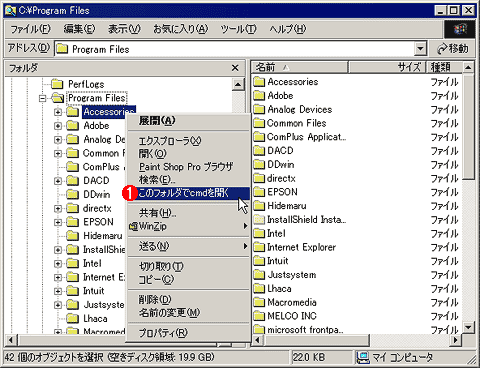Viewport: 480px width, 368px height.
Task: Choose Paint Shop Pro ブラウザ menu entry
Action: click(x=189, y=167)
